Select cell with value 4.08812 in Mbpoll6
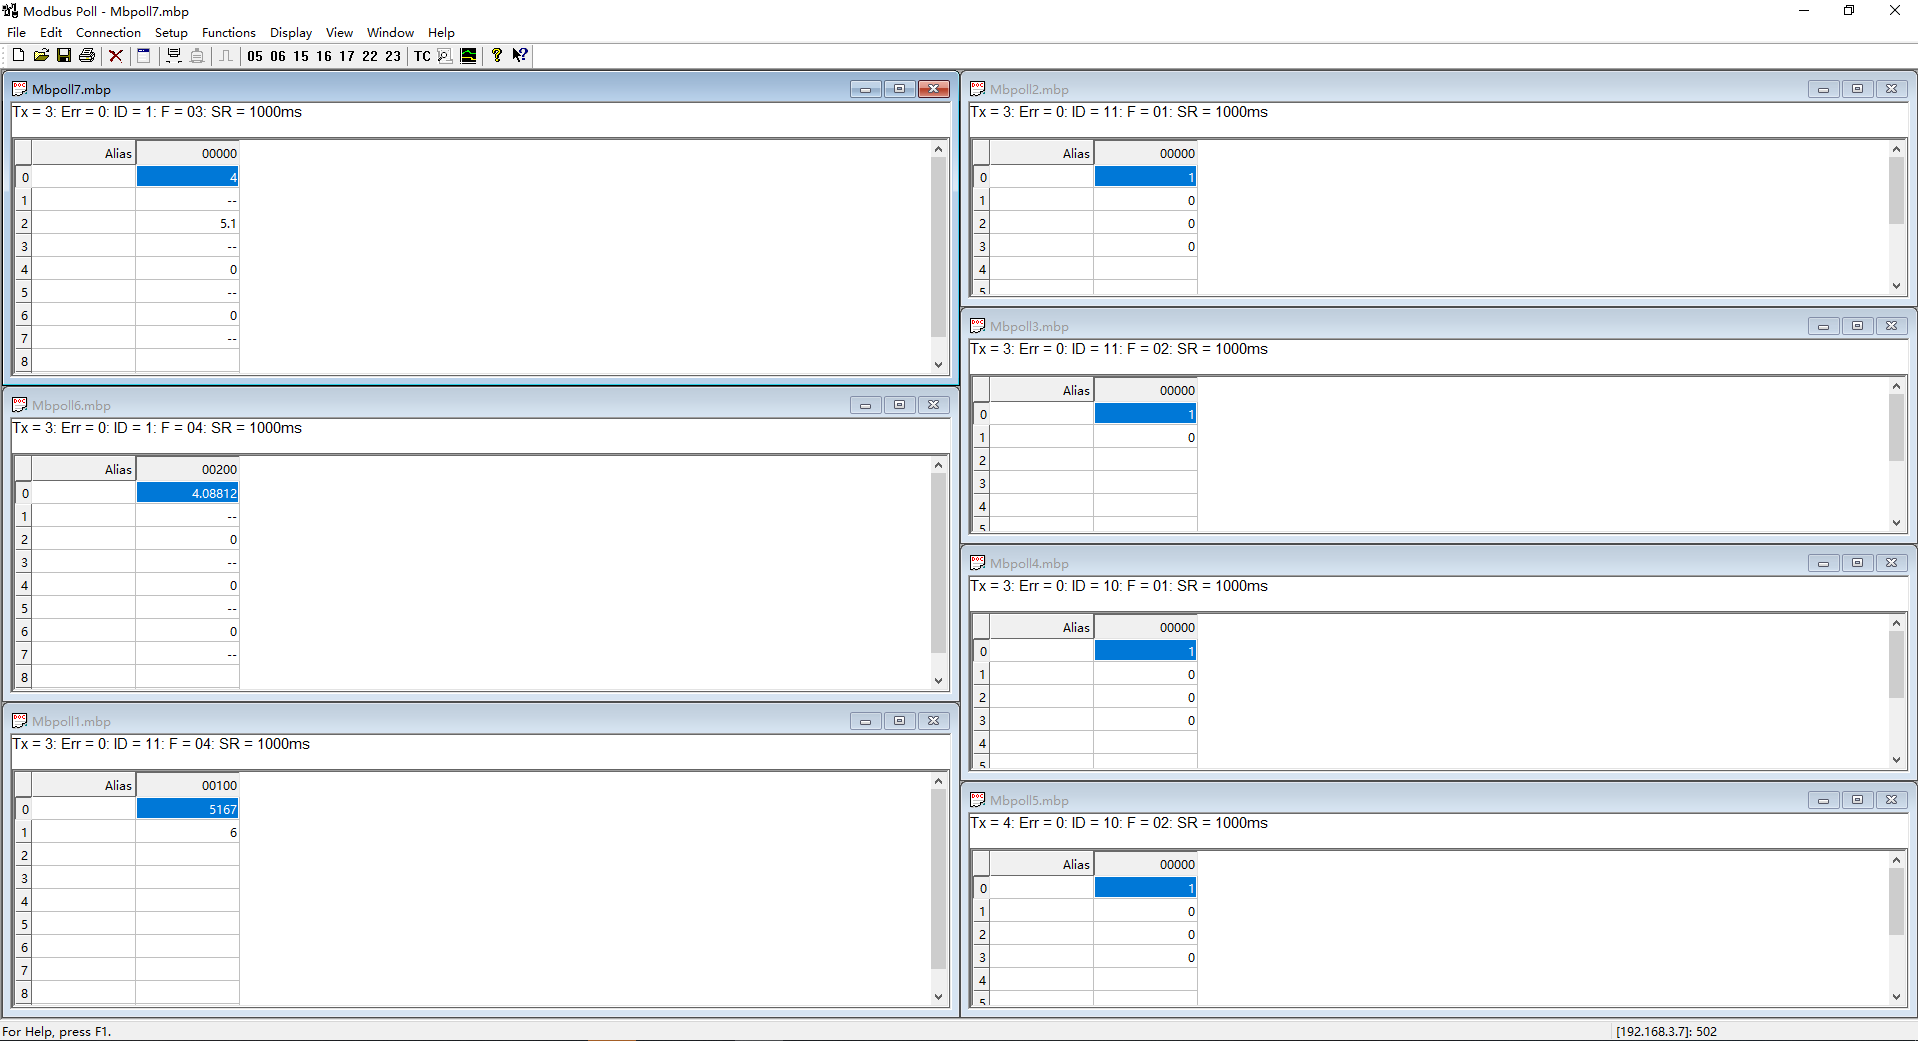Viewport: 1918px width, 1041px height. click(188, 493)
